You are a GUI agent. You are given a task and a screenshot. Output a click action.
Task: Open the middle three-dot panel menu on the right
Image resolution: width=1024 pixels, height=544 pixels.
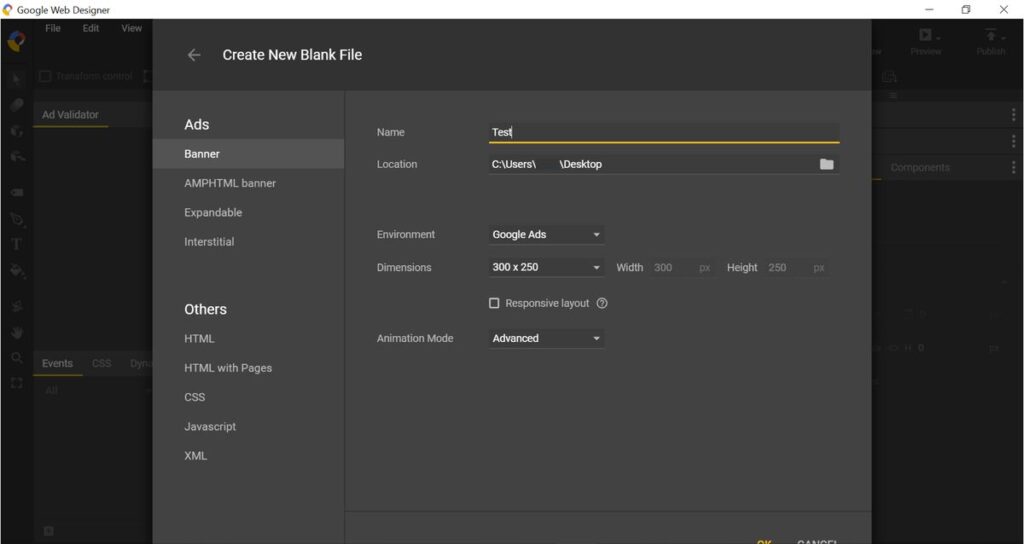[1014, 140]
